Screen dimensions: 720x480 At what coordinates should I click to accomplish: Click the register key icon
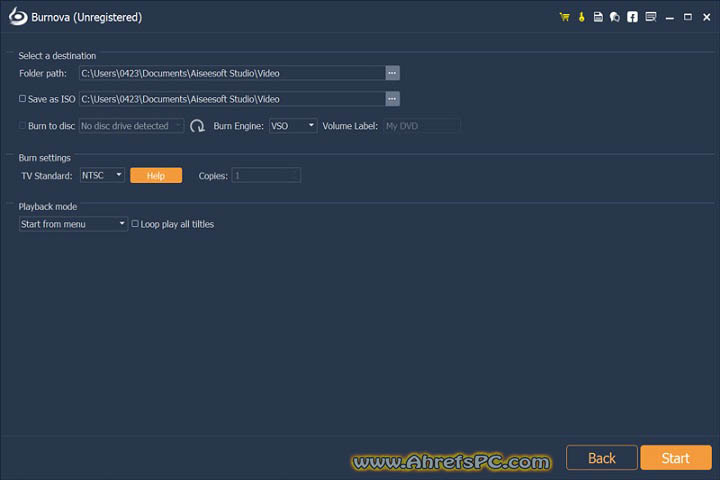(581, 17)
